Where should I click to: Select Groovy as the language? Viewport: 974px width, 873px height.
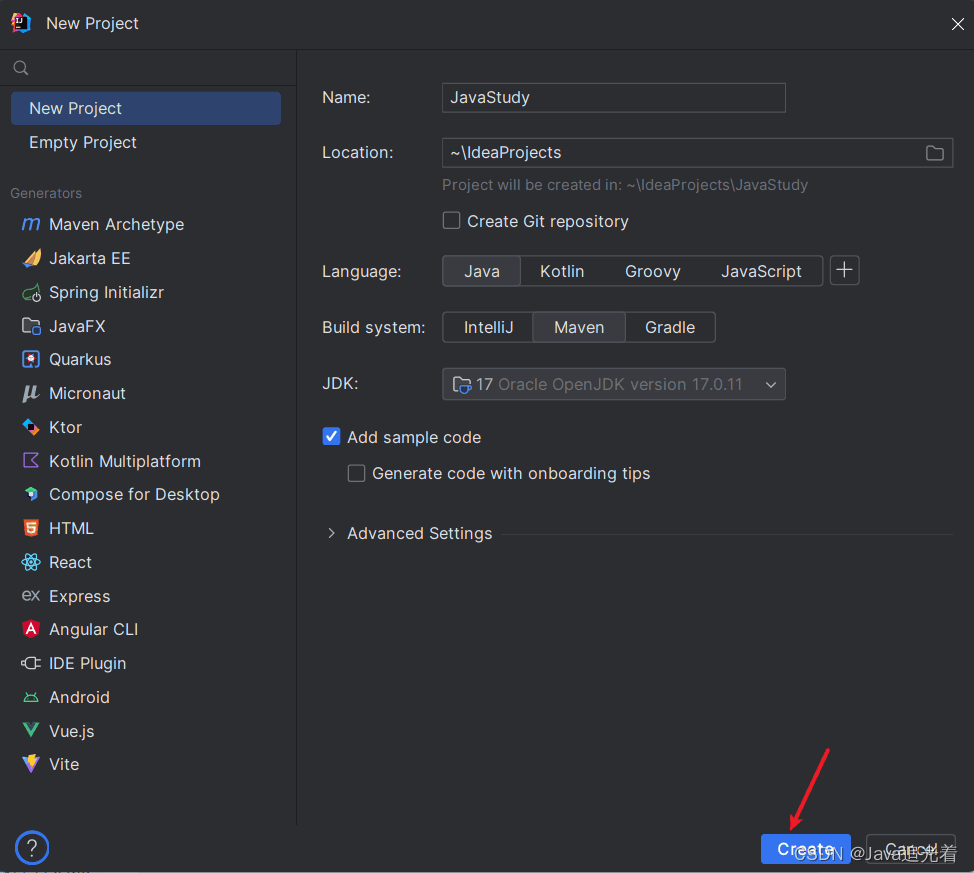click(x=652, y=271)
